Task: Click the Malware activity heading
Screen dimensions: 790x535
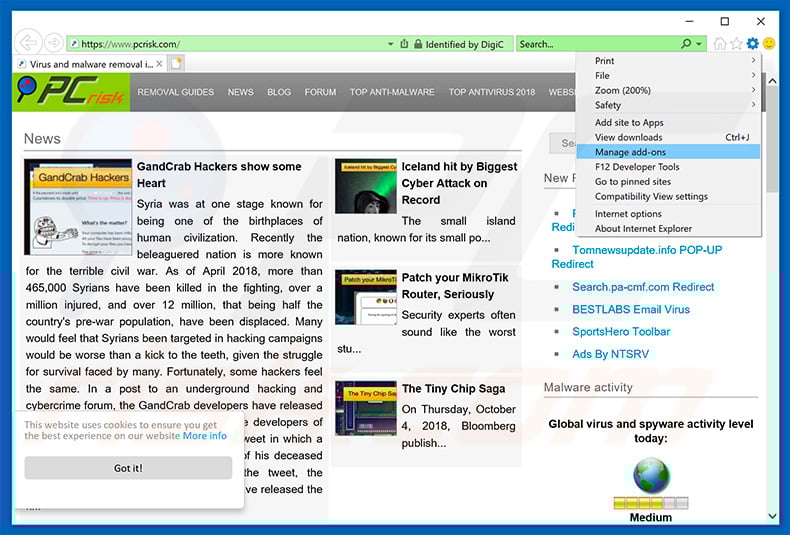Action: pos(588,387)
